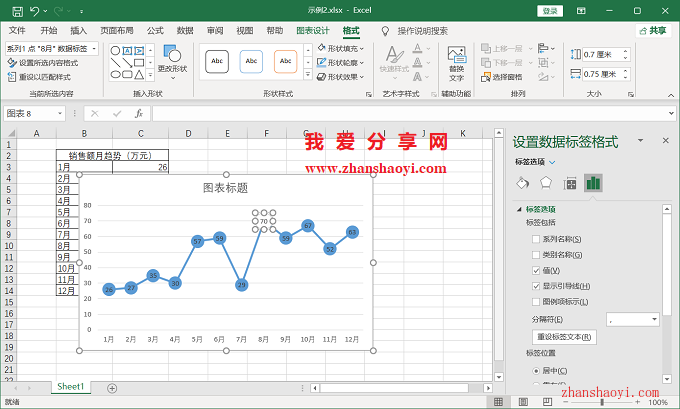Toggle the Category Name (类别名称) checkbox
This screenshot has height=409, width=680.
click(x=536, y=255)
